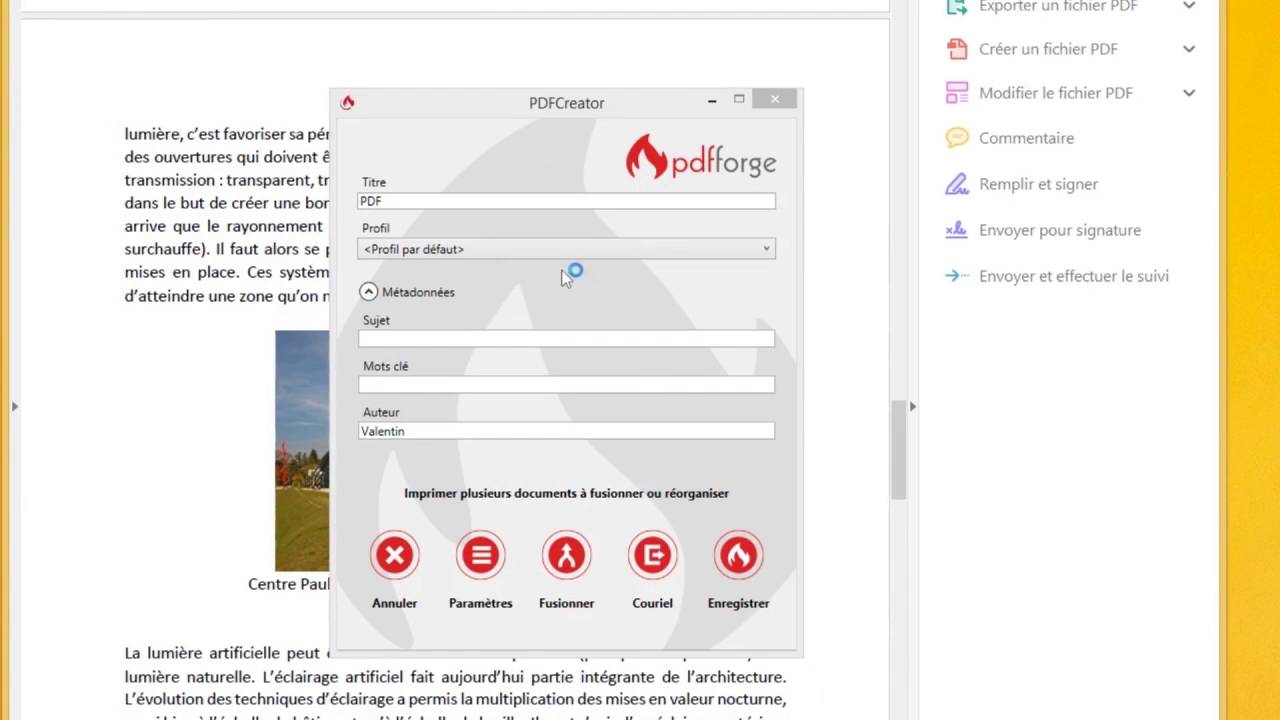Expand Créer un fichier PDF chevron
1280x720 pixels.
[1189, 48]
